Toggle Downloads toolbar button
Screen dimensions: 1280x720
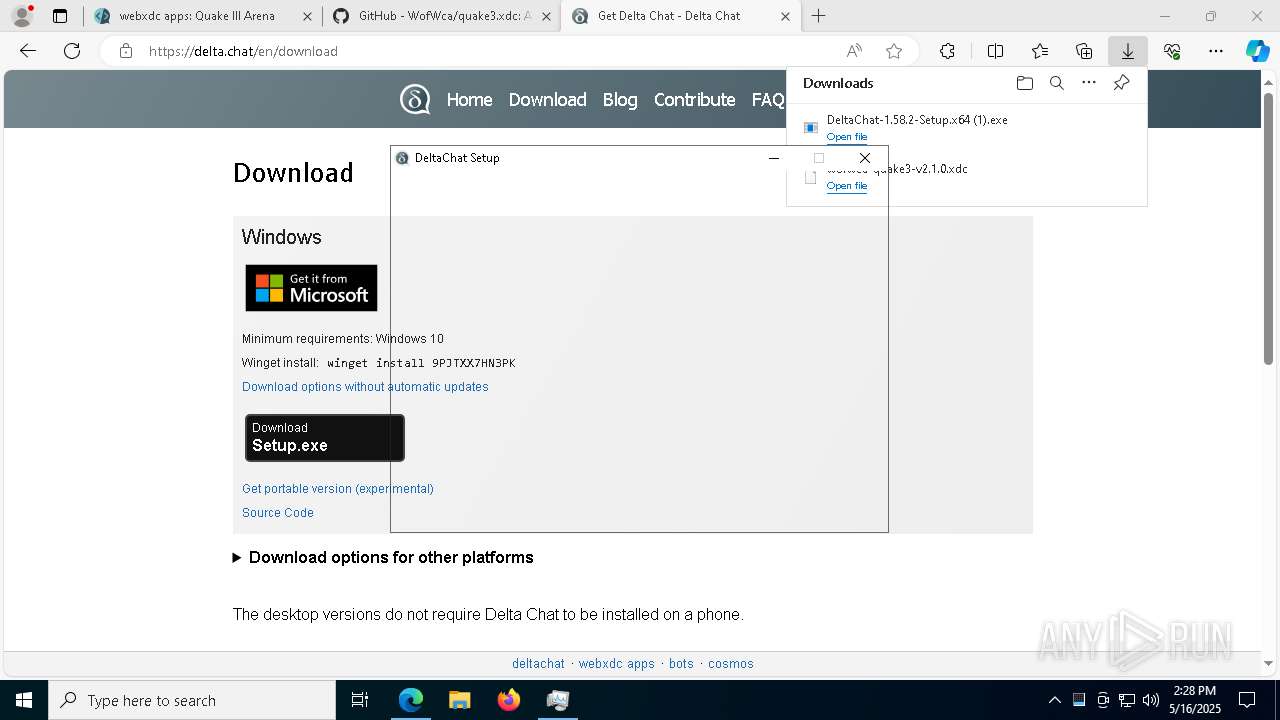1128,51
